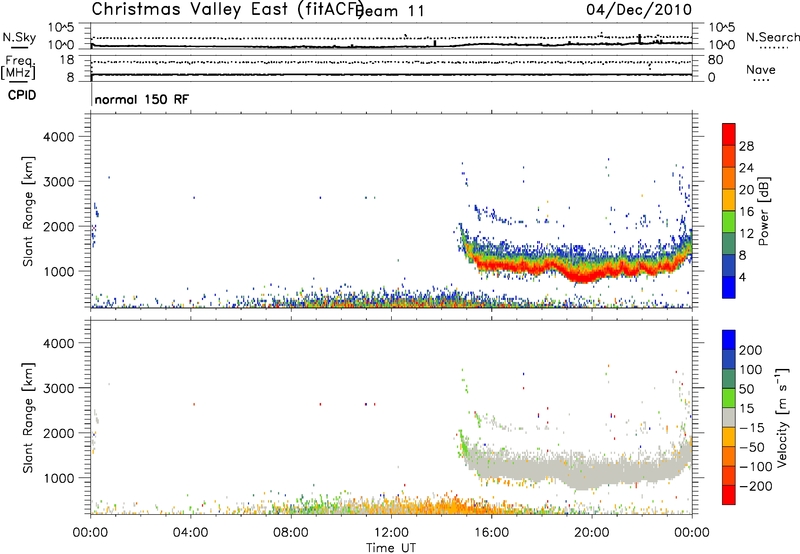The width and height of the screenshot is (800, 554).
Task: Click the Slant Range label of power panel
Action: (28, 211)
